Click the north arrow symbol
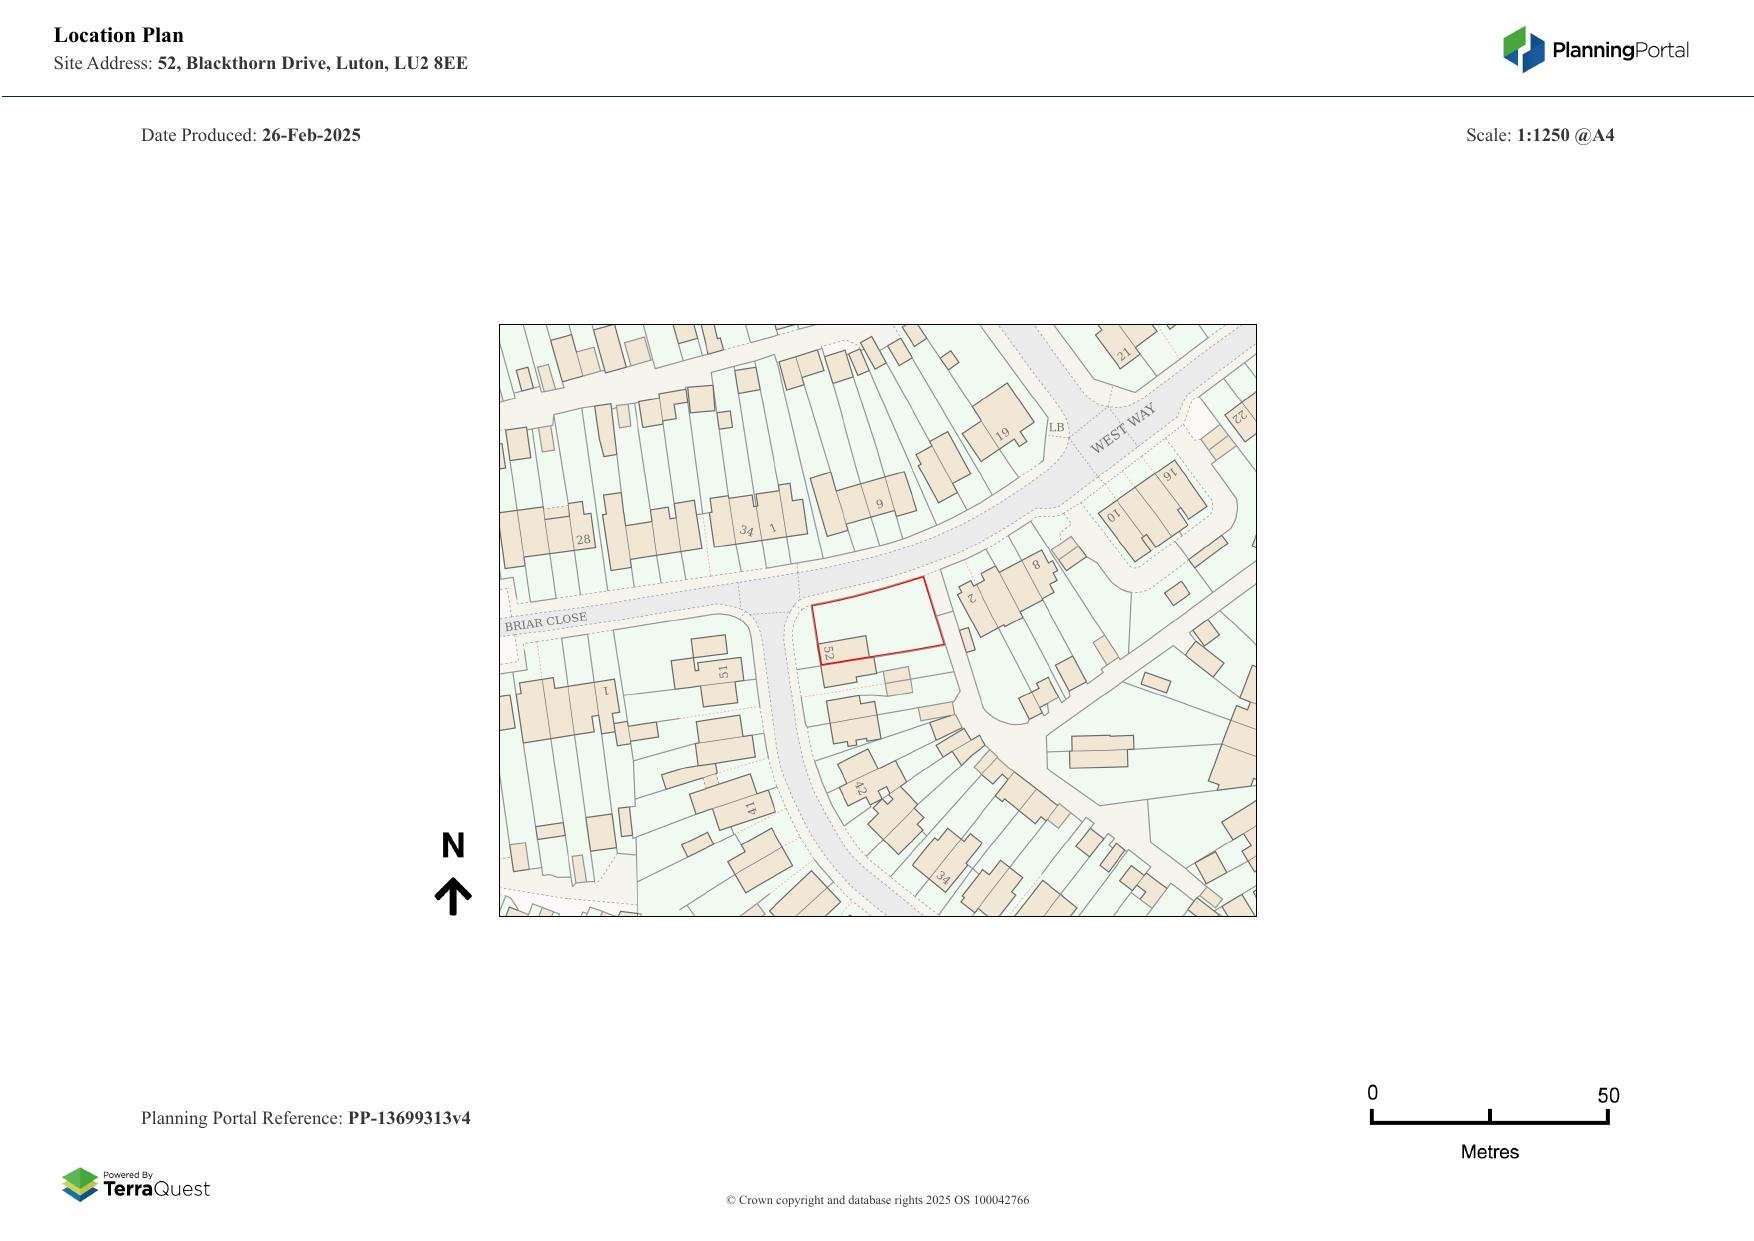The image size is (1754, 1241). click(453, 896)
